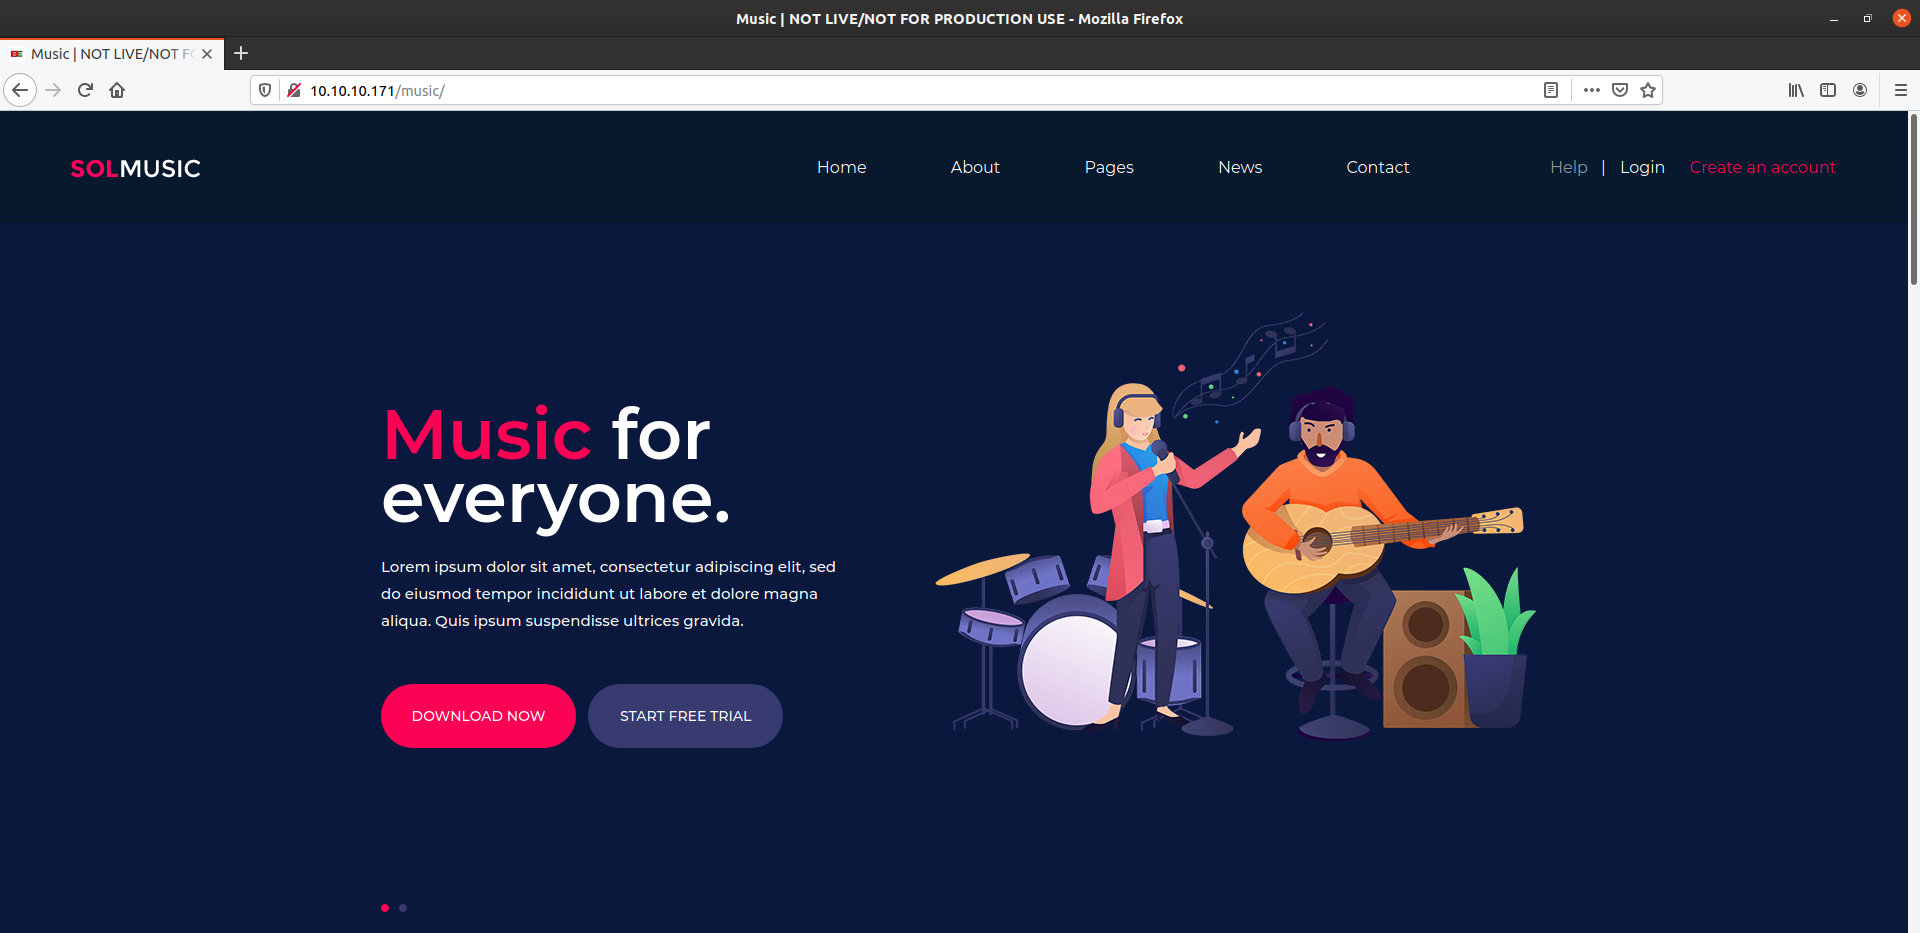Image resolution: width=1920 pixels, height=933 pixels.
Task: Open page actions three-dots menu
Action: (x=1592, y=90)
